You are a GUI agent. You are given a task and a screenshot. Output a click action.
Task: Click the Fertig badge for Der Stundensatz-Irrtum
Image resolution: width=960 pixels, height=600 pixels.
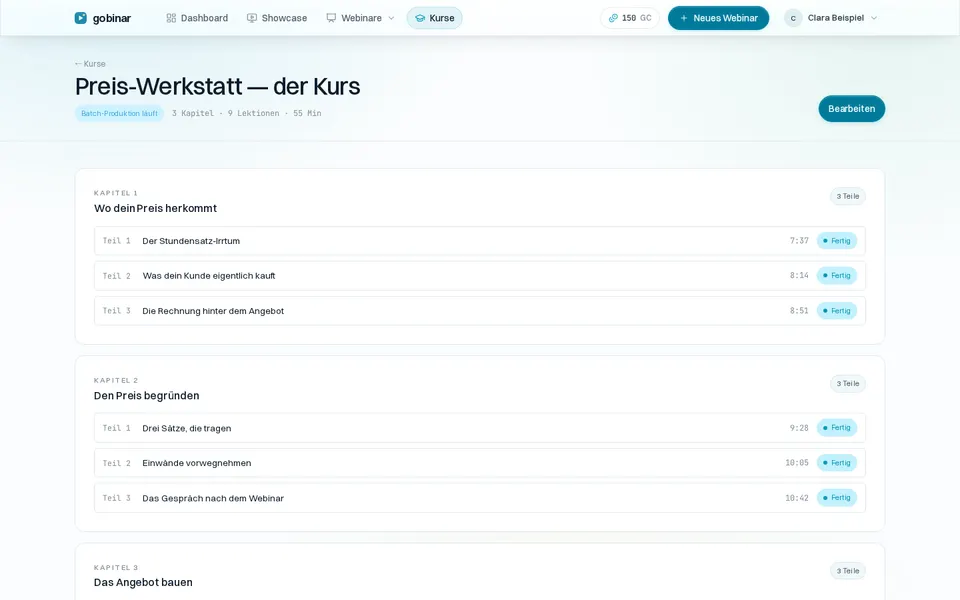click(x=837, y=241)
